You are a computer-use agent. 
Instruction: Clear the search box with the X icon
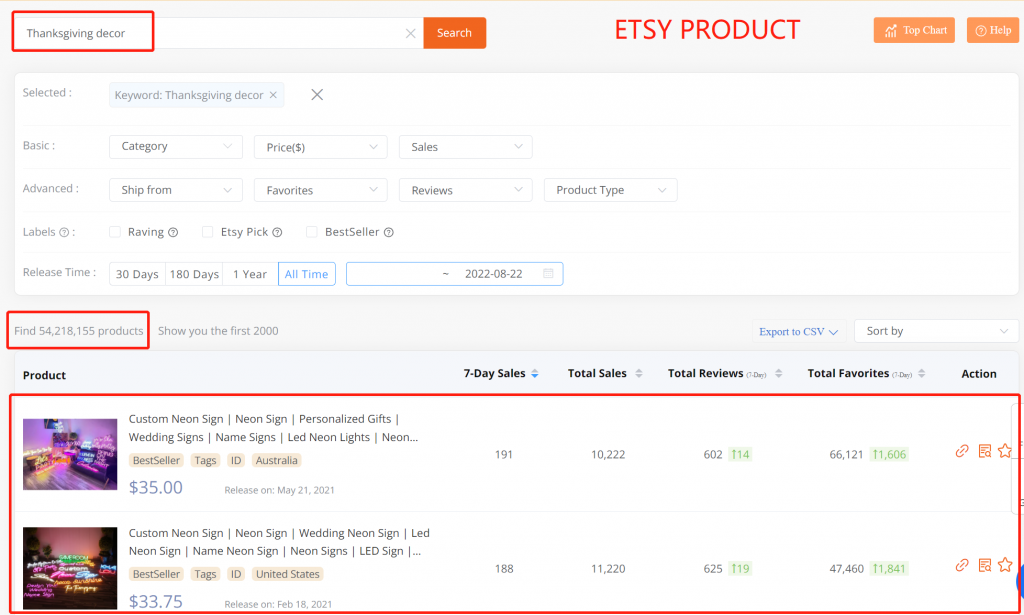pyautogui.click(x=410, y=33)
